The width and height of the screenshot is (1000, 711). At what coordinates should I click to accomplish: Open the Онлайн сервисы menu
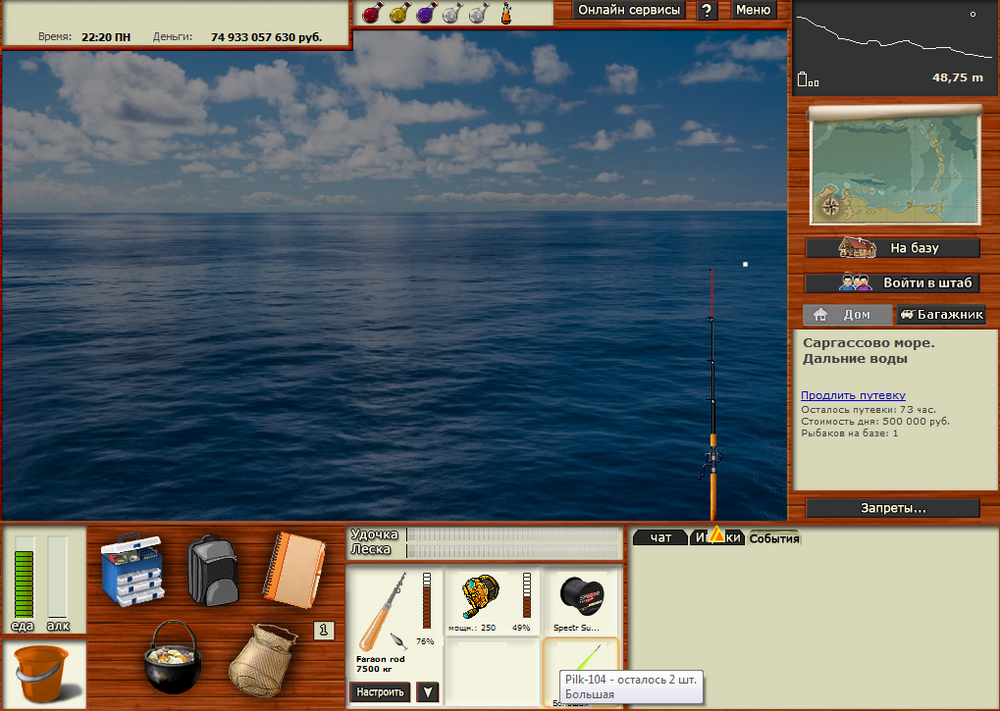pyautogui.click(x=629, y=10)
